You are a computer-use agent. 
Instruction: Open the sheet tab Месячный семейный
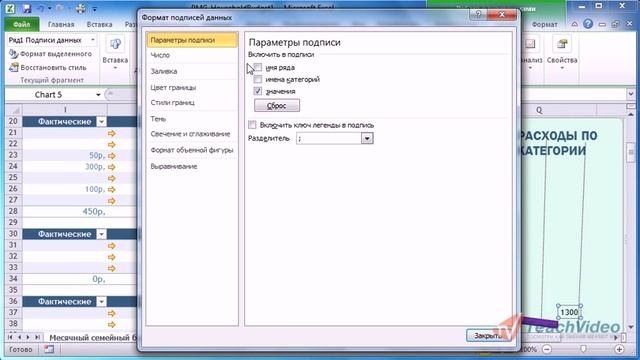pos(93,338)
